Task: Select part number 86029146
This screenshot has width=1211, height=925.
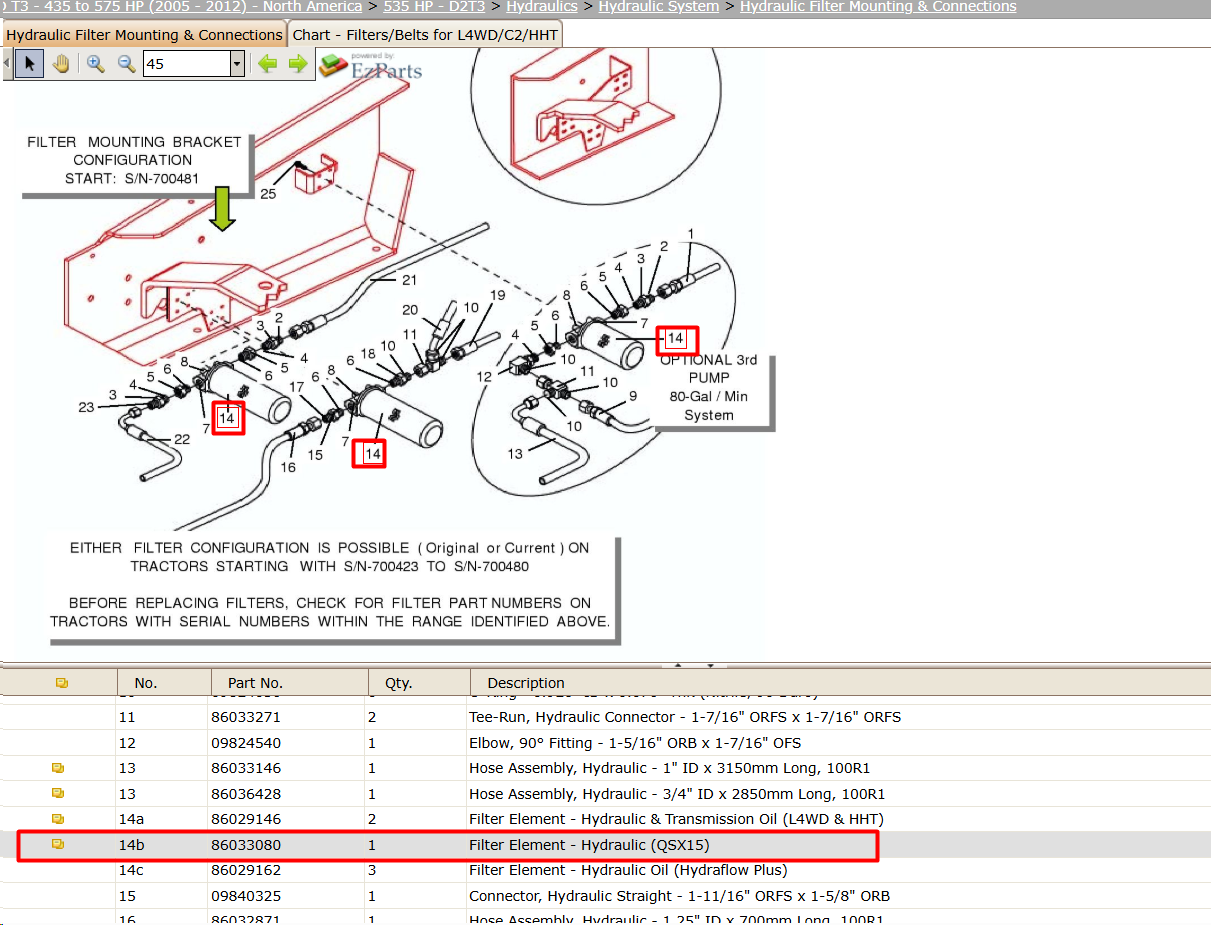Action: pyautogui.click(x=245, y=819)
